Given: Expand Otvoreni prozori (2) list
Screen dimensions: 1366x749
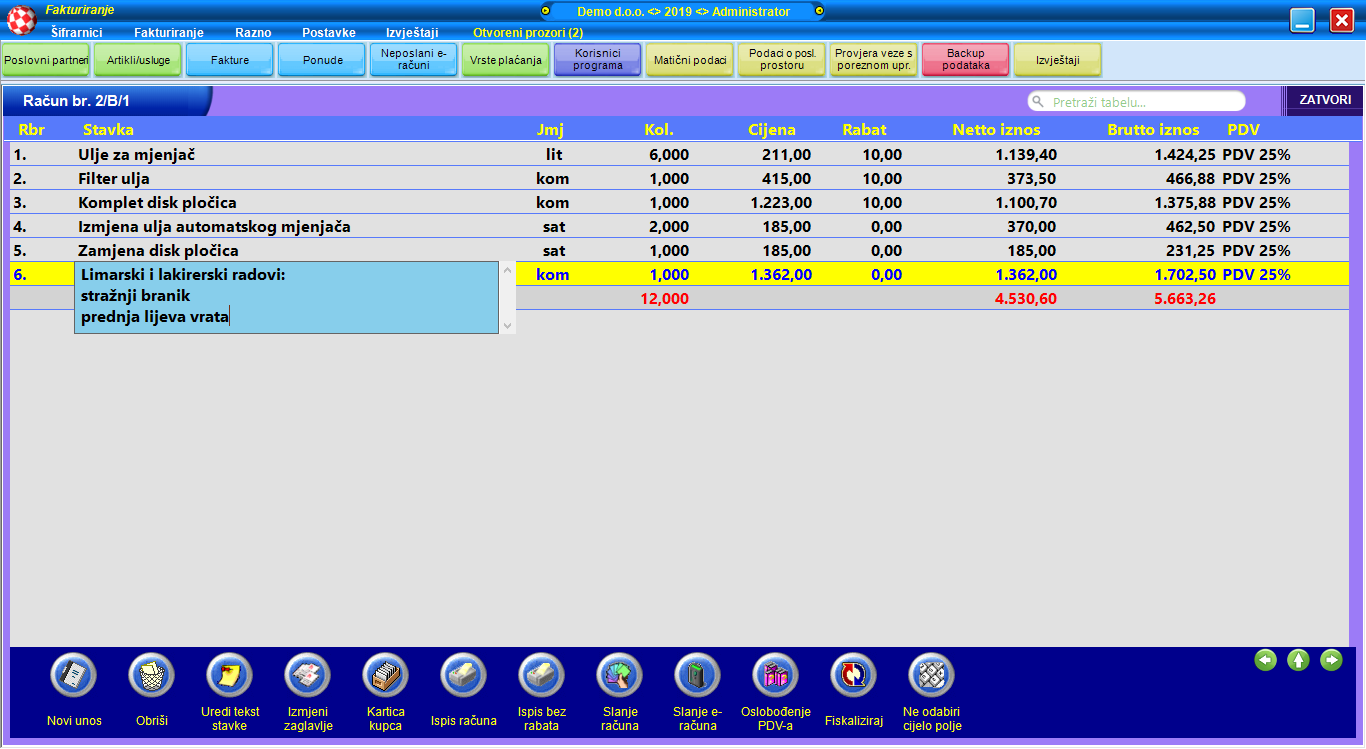Looking at the screenshot, I should coord(528,32).
